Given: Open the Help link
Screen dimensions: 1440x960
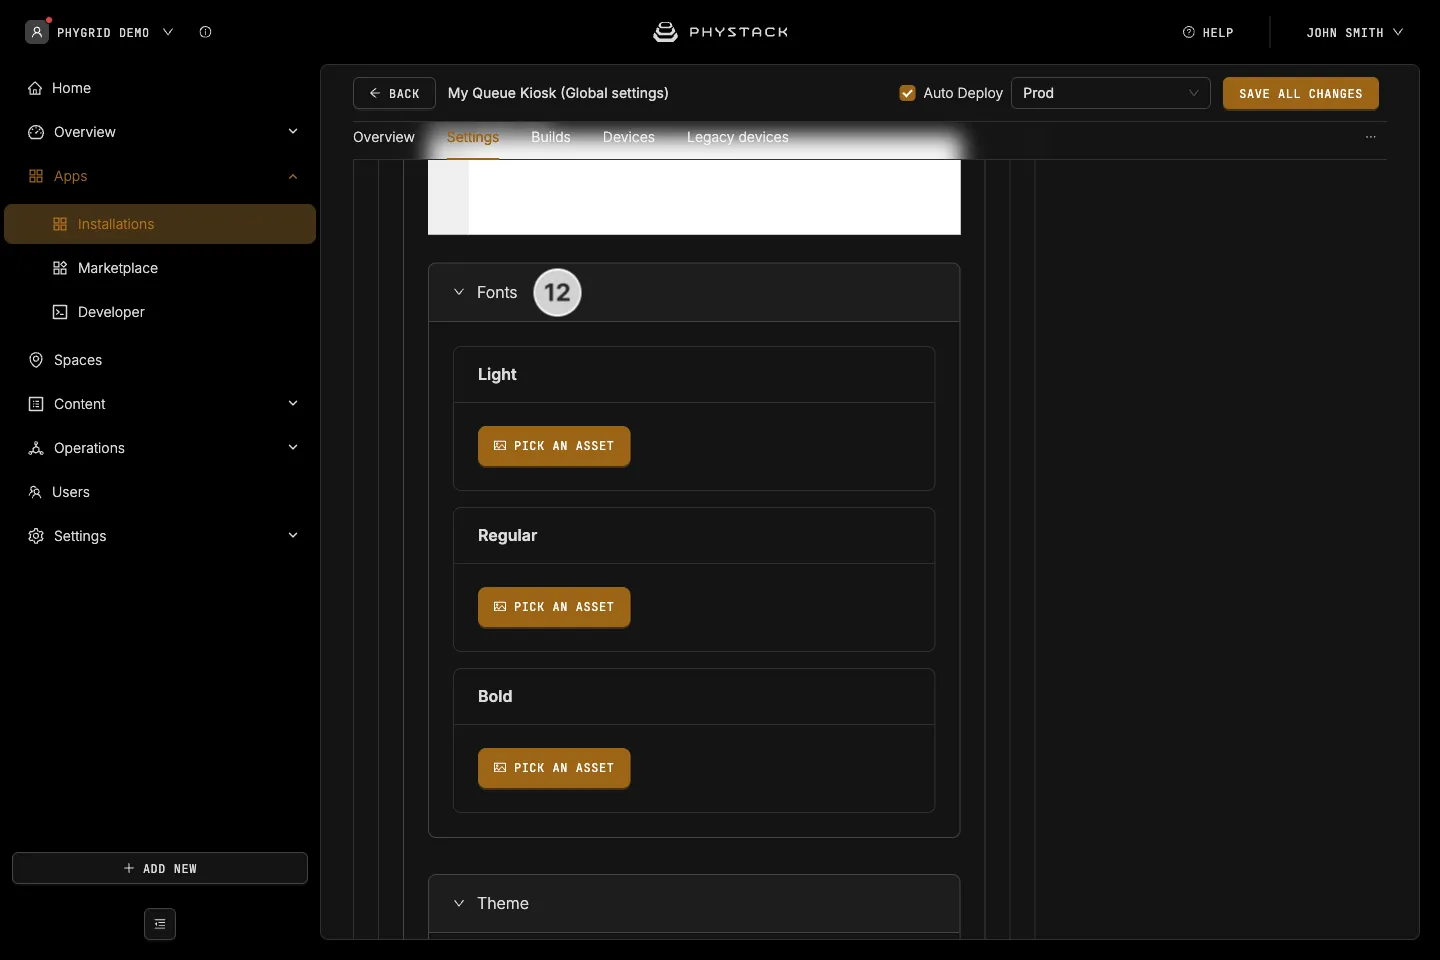Looking at the screenshot, I should pyautogui.click(x=1208, y=32).
